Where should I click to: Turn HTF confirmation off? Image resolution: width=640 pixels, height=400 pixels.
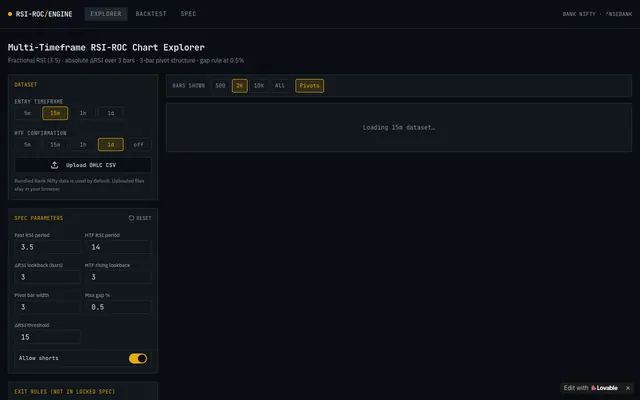tap(138, 144)
